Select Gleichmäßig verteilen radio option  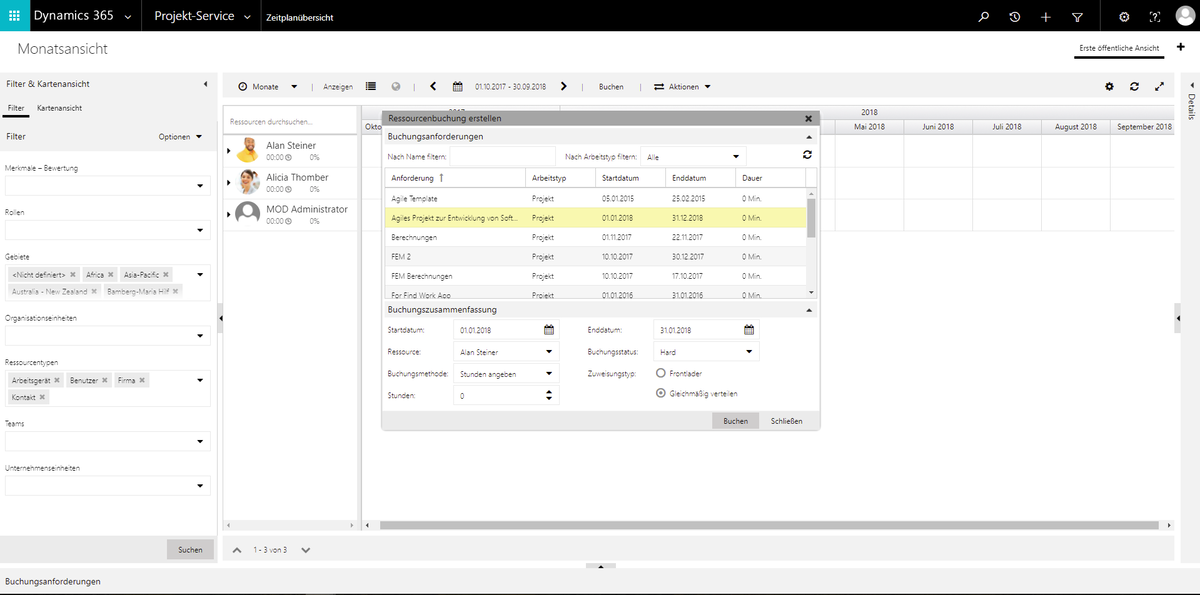661,393
